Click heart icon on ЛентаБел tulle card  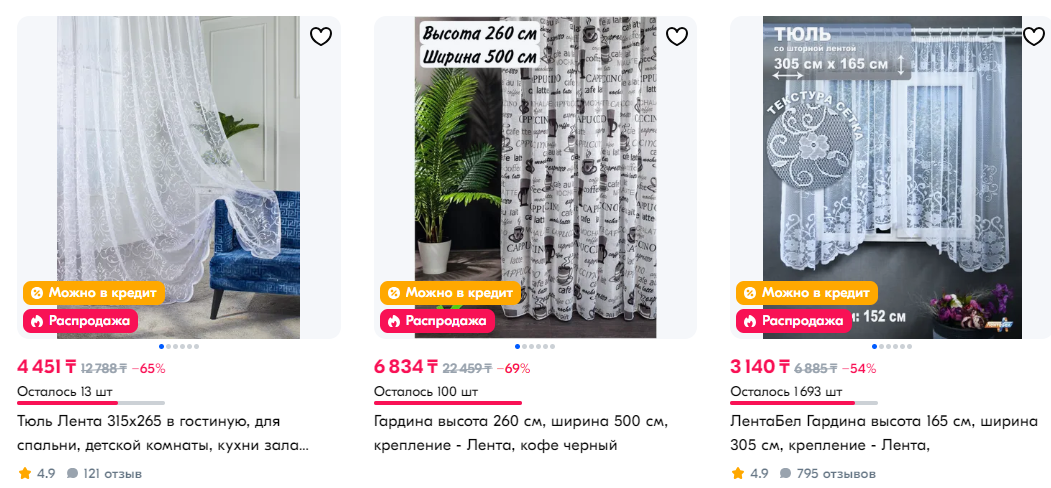[x=1034, y=36]
